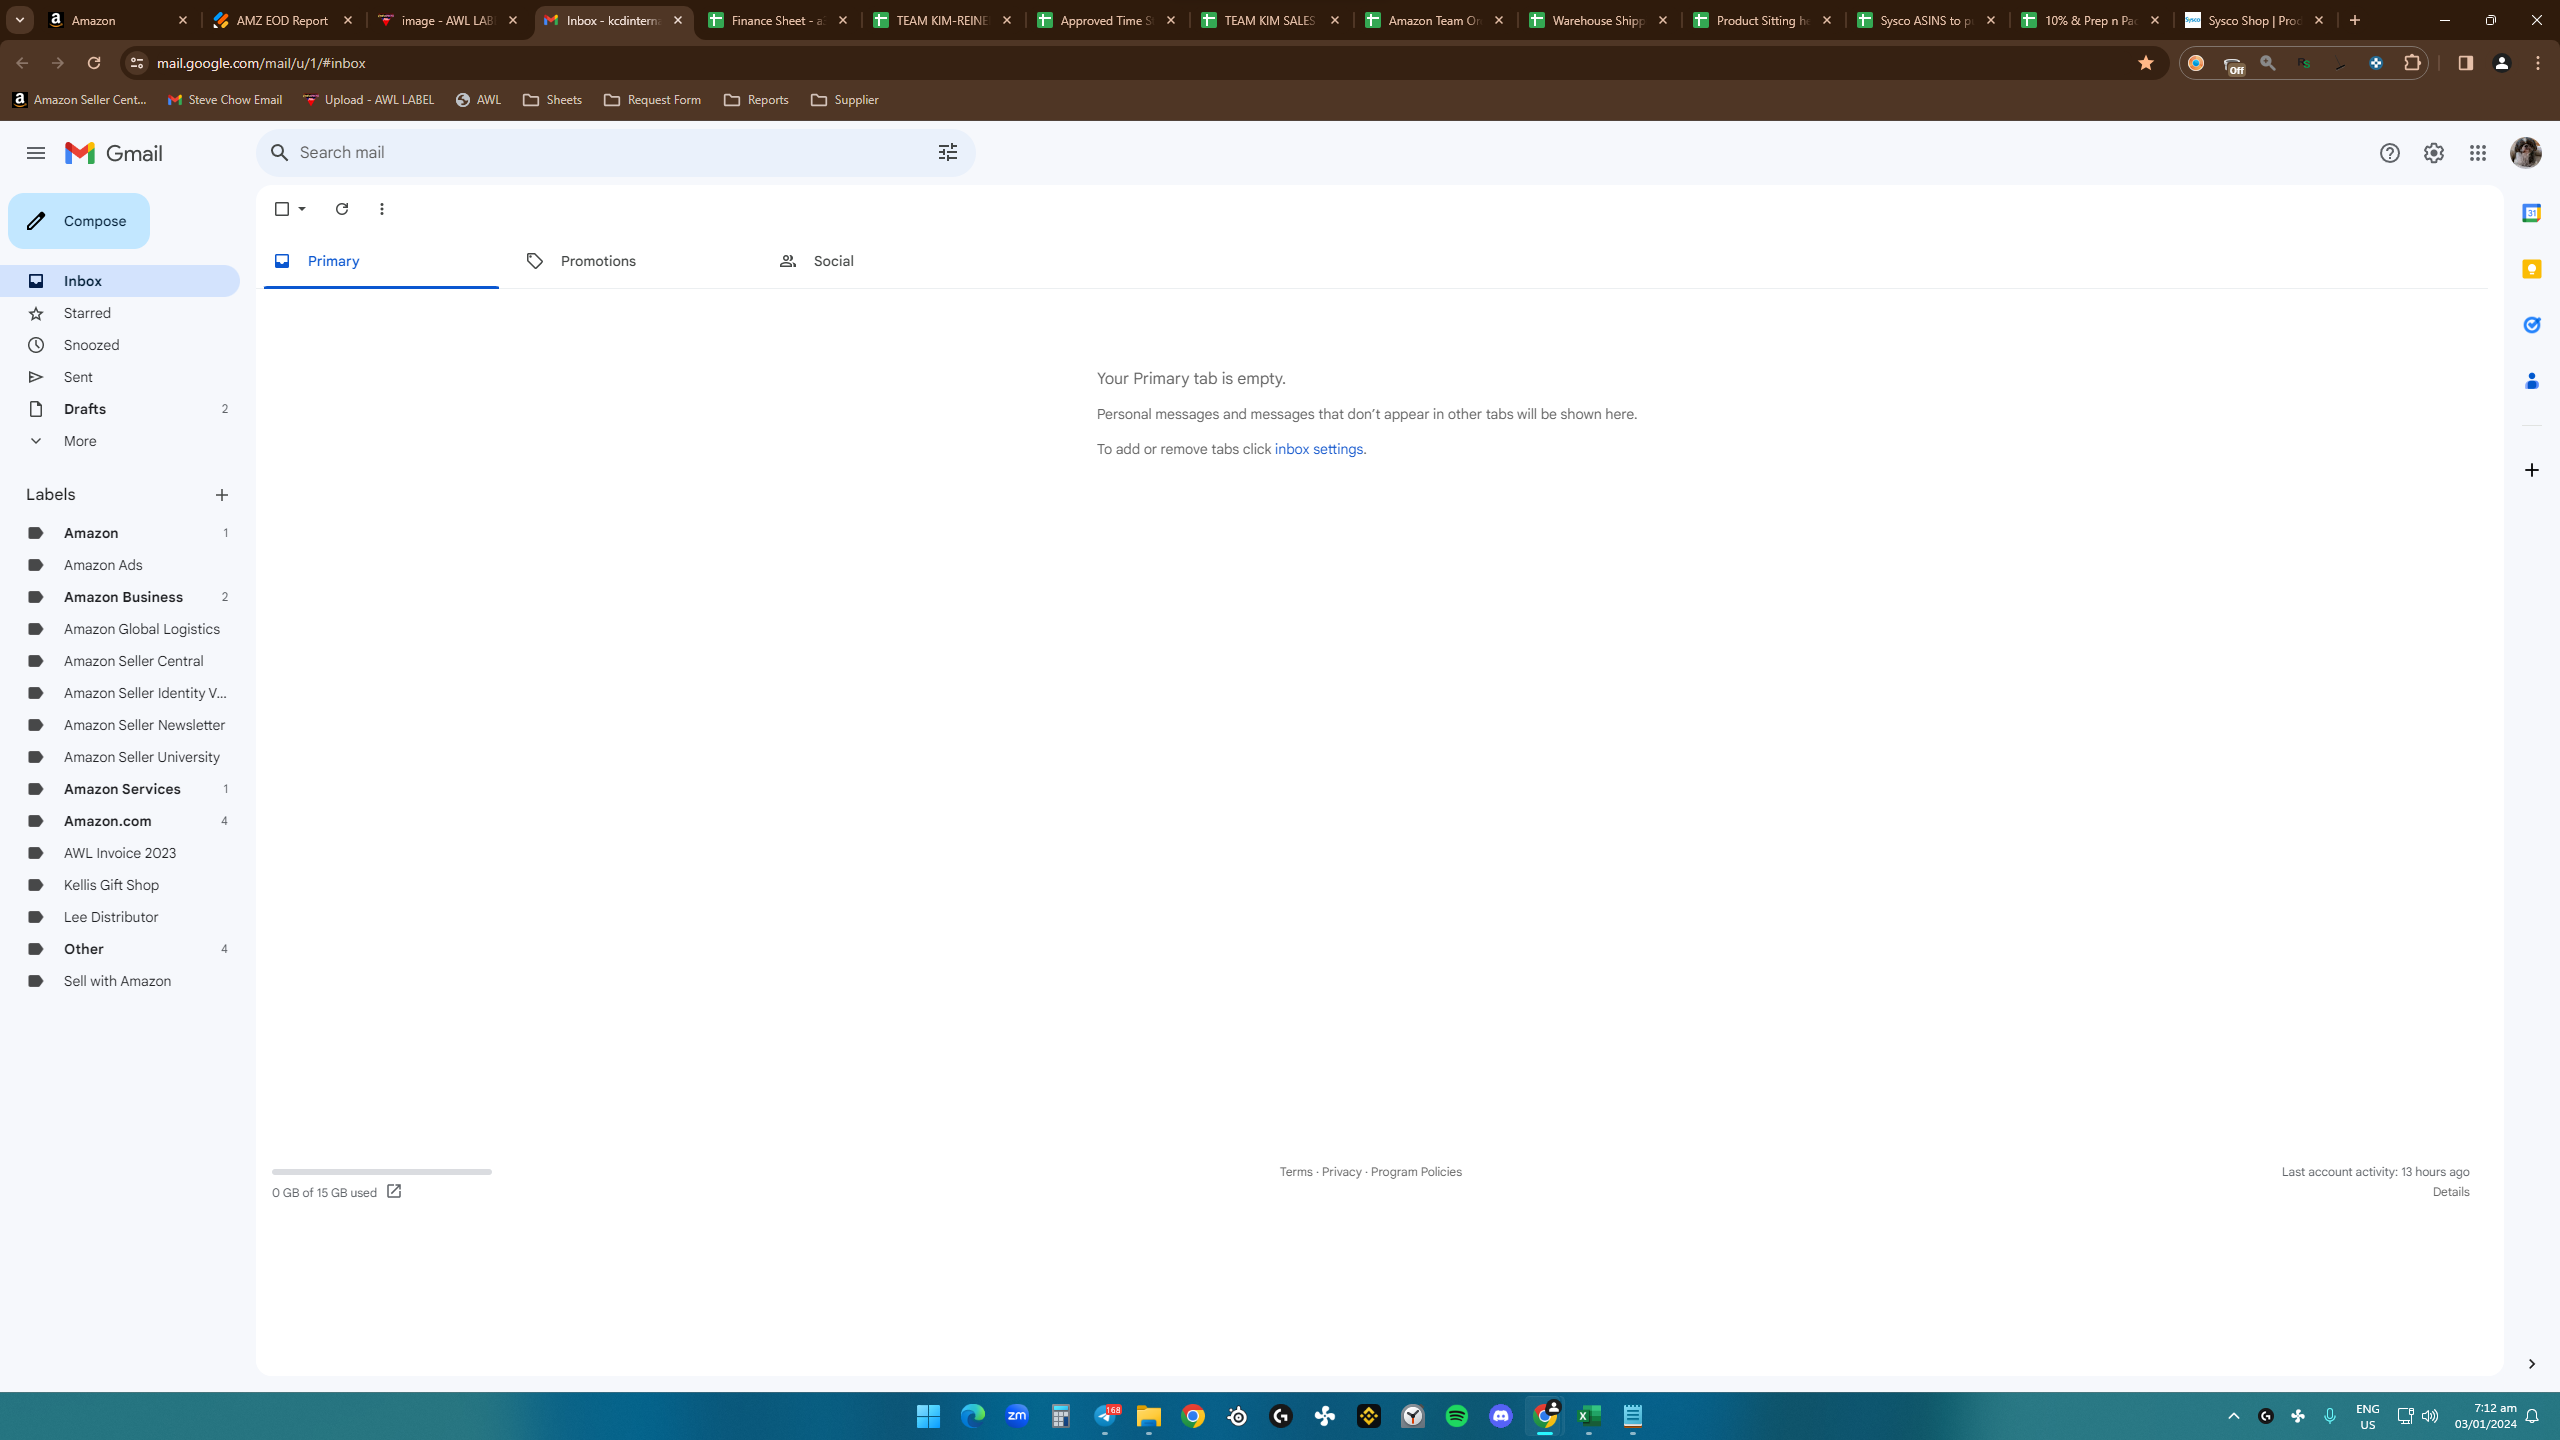Launch Spotify from the taskbar

coord(1456,1416)
